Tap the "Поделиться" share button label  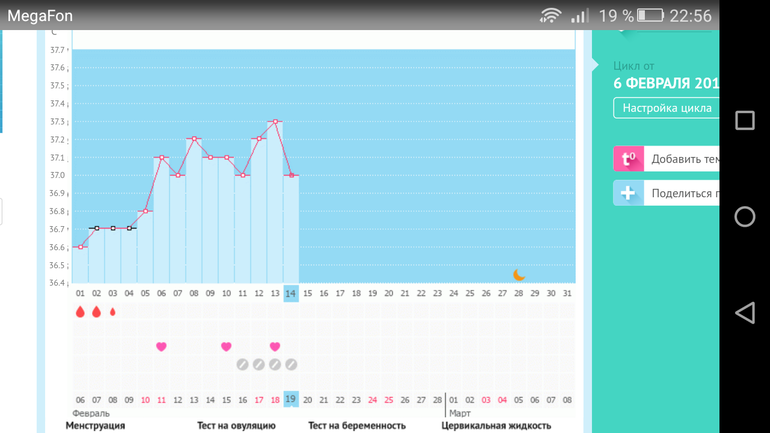coord(684,193)
